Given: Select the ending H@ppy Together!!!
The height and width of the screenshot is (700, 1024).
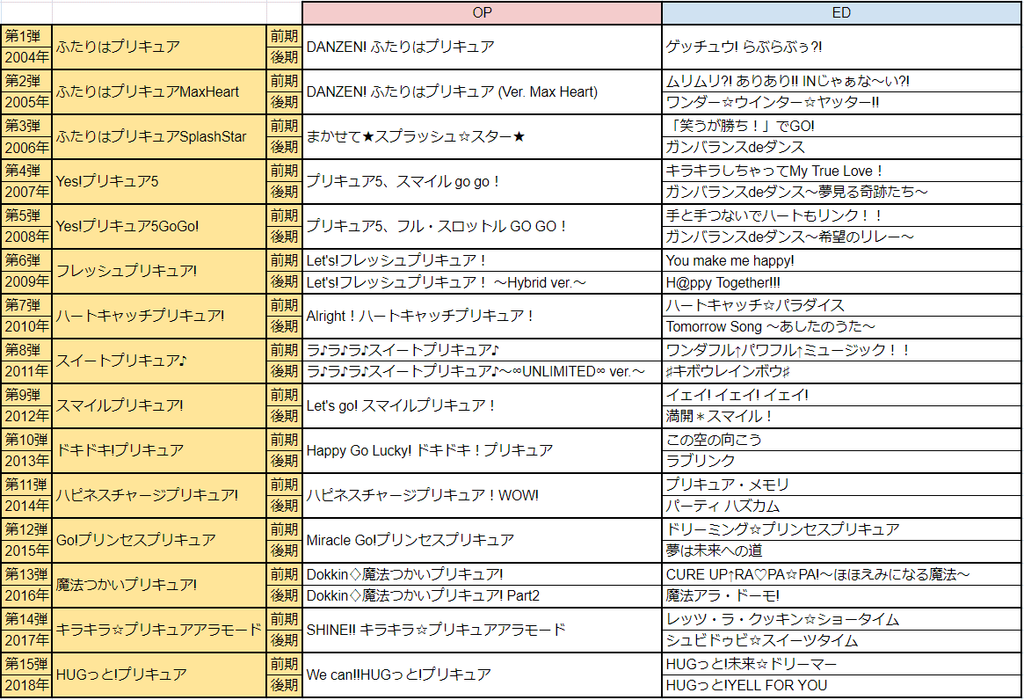Looking at the screenshot, I should [x=841, y=283].
